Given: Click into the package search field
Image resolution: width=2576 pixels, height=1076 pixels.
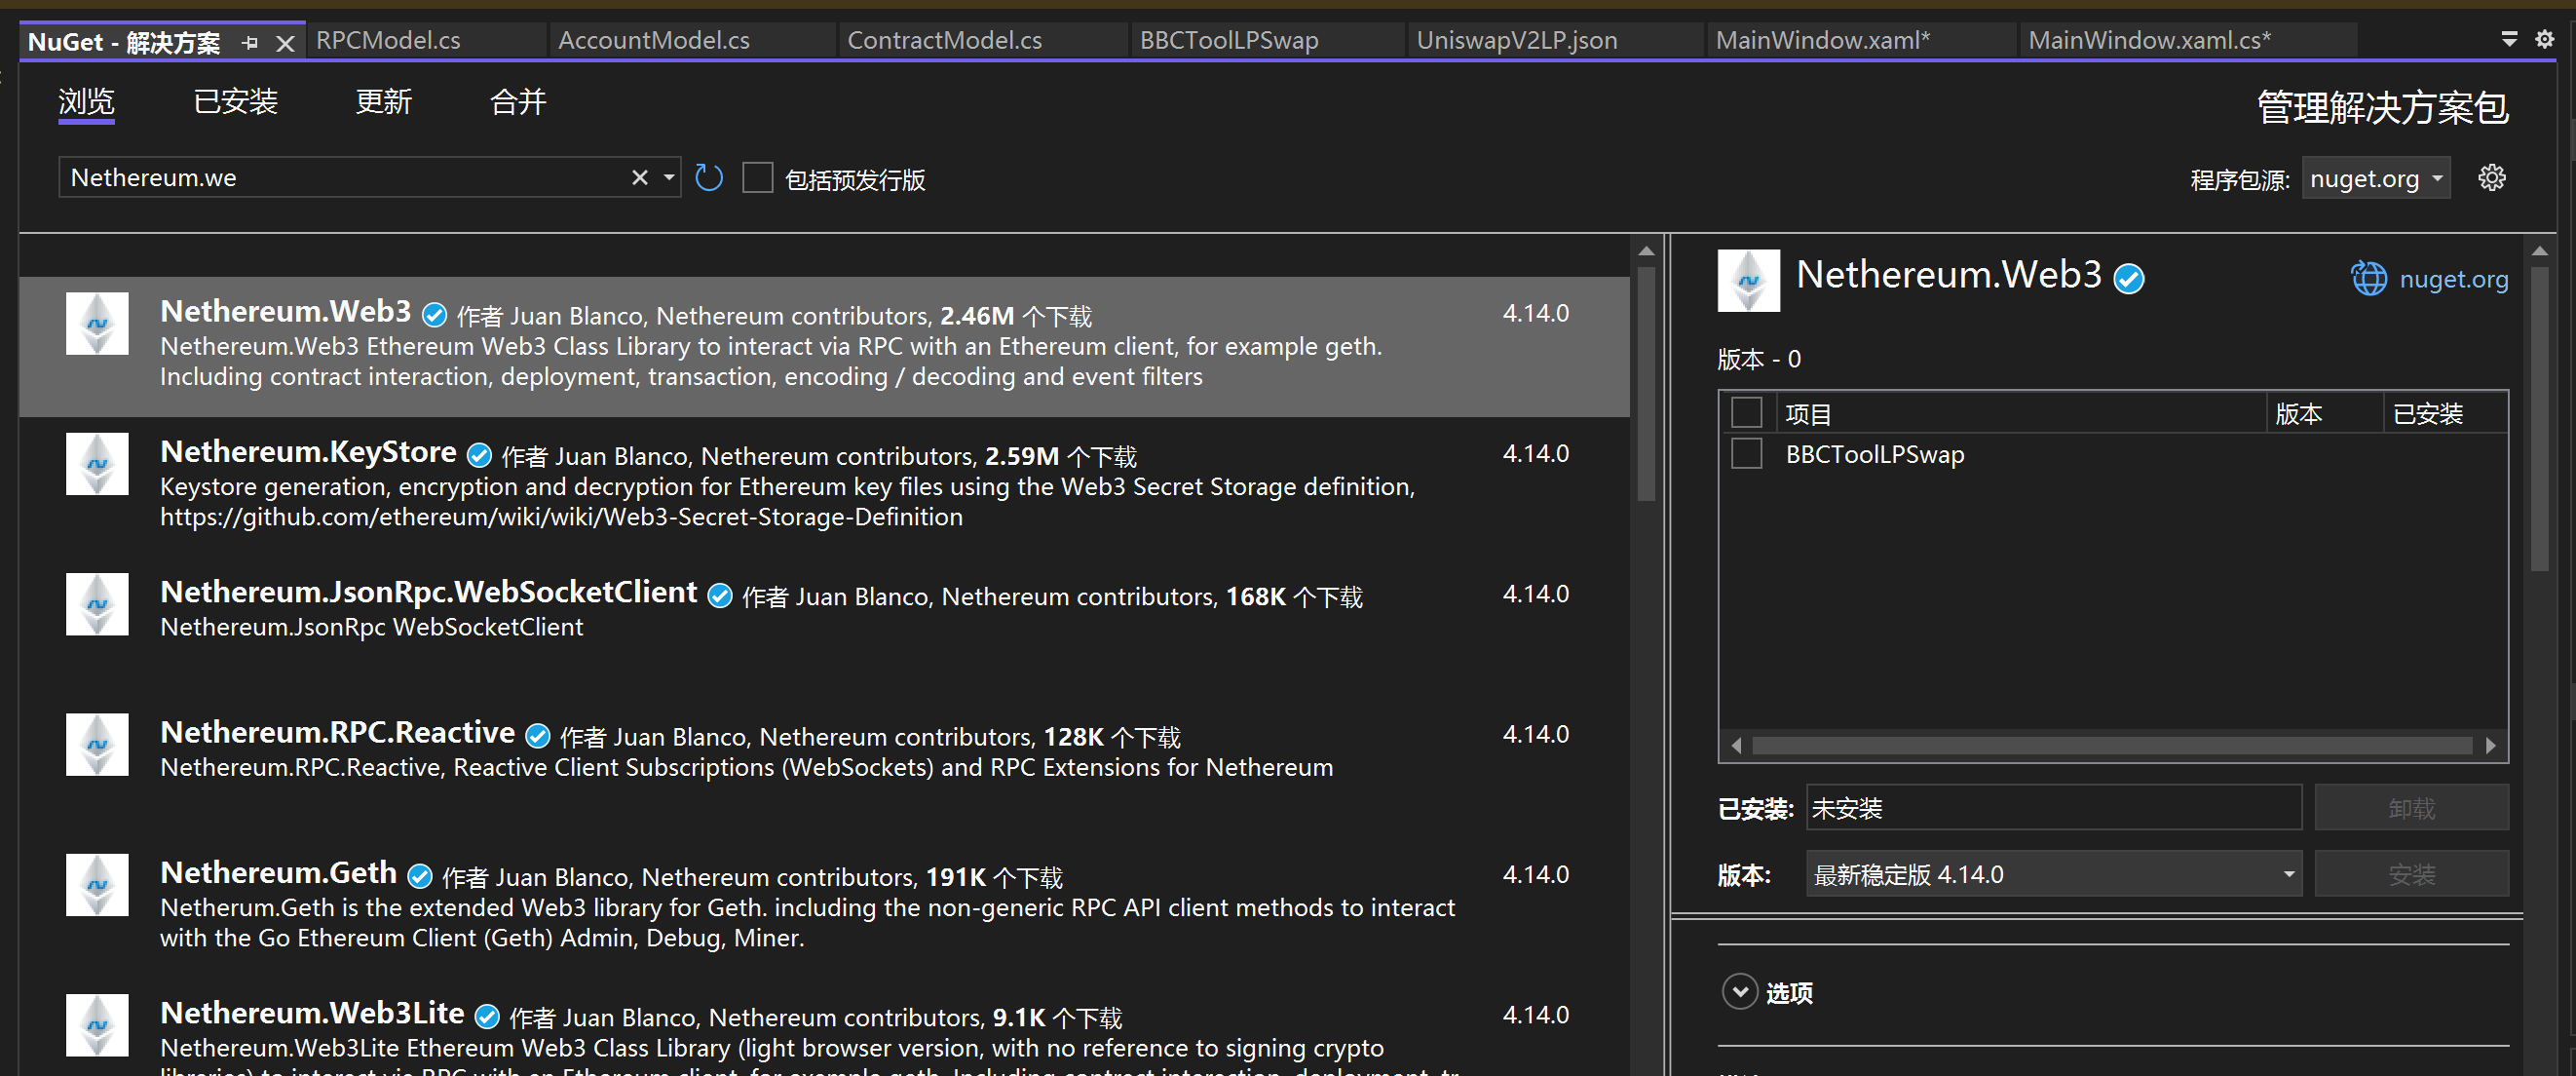Looking at the screenshot, I should click(x=340, y=178).
